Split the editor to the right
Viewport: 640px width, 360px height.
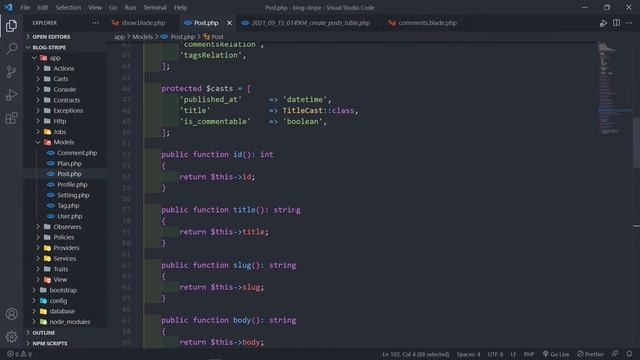tap(616, 23)
